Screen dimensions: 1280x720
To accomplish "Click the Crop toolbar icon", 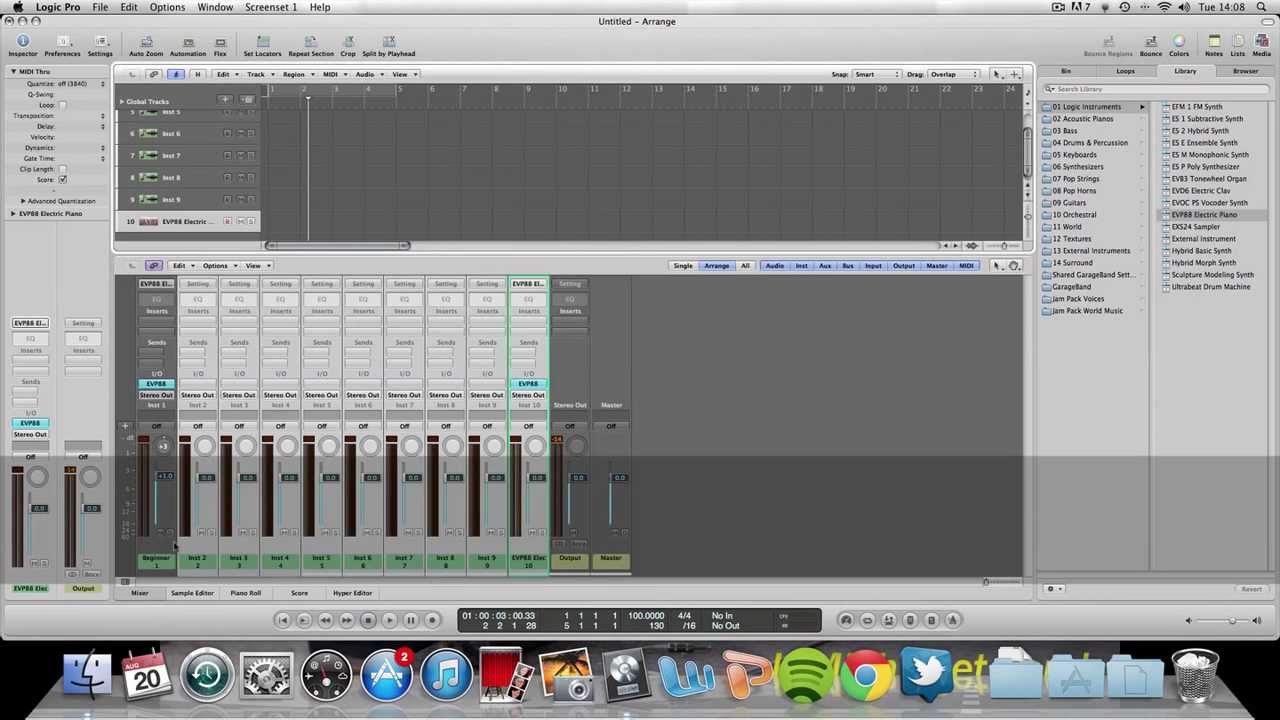I will tap(348, 44).
